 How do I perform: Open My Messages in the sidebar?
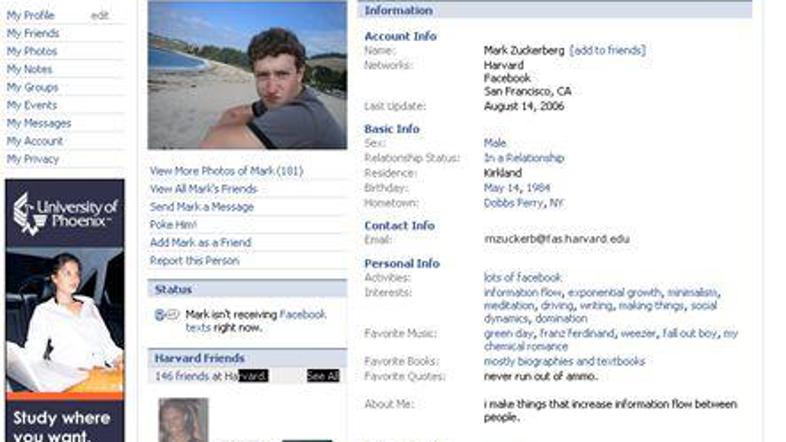tap(39, 123)
